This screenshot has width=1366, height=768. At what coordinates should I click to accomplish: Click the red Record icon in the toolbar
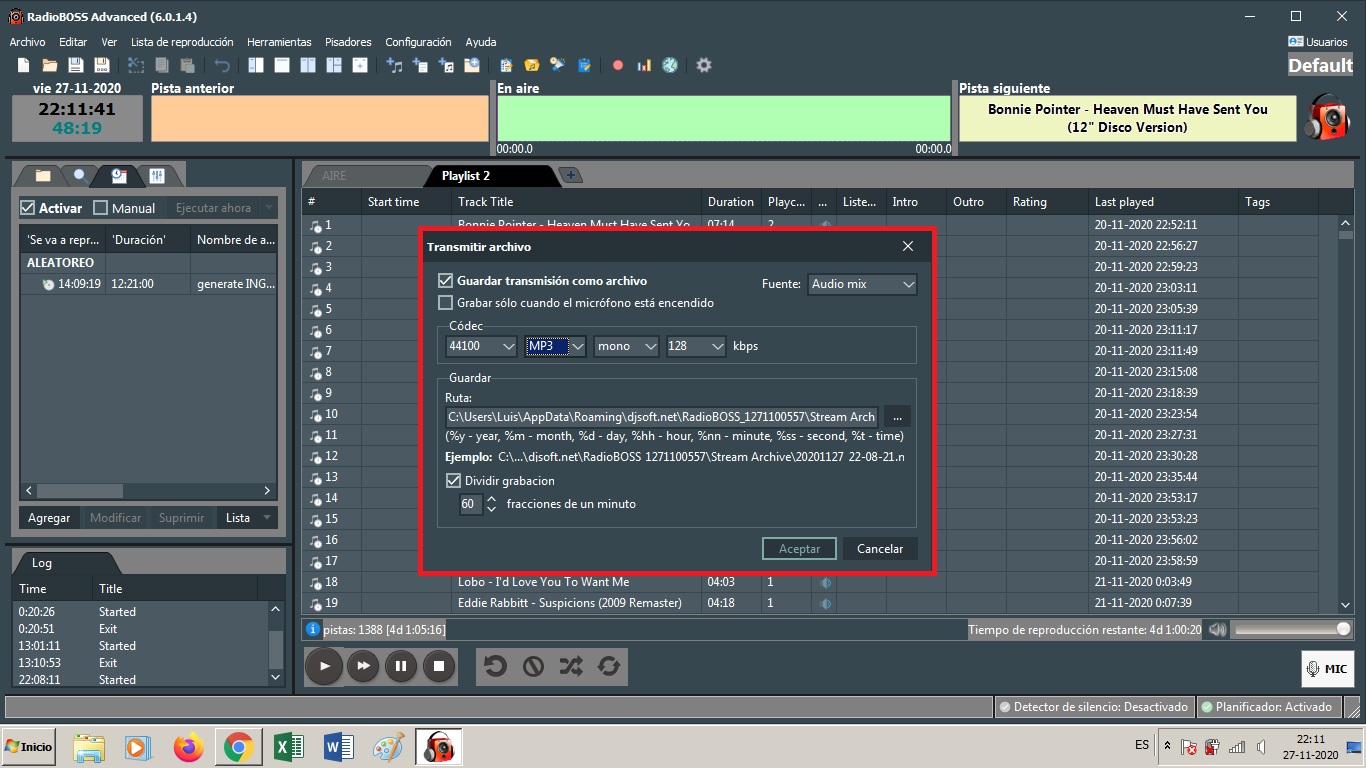[618, 65]
